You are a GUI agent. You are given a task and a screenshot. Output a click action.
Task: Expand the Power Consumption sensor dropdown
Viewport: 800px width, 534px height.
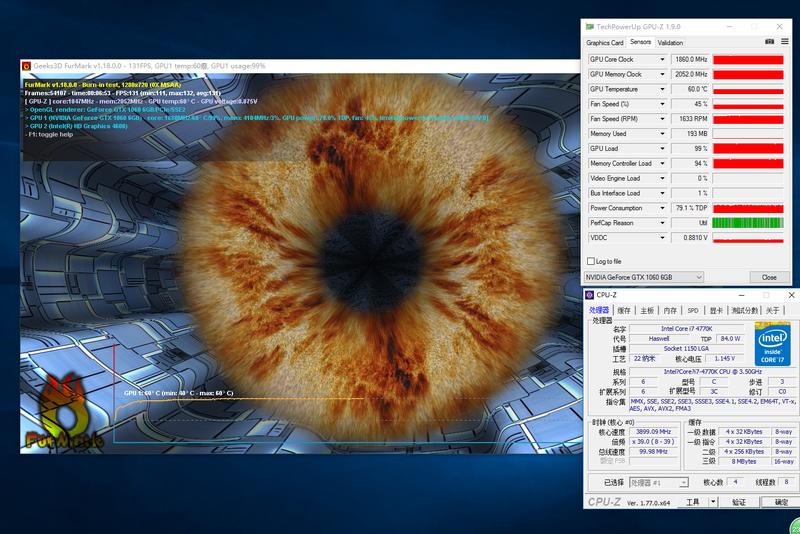[661, 208]
